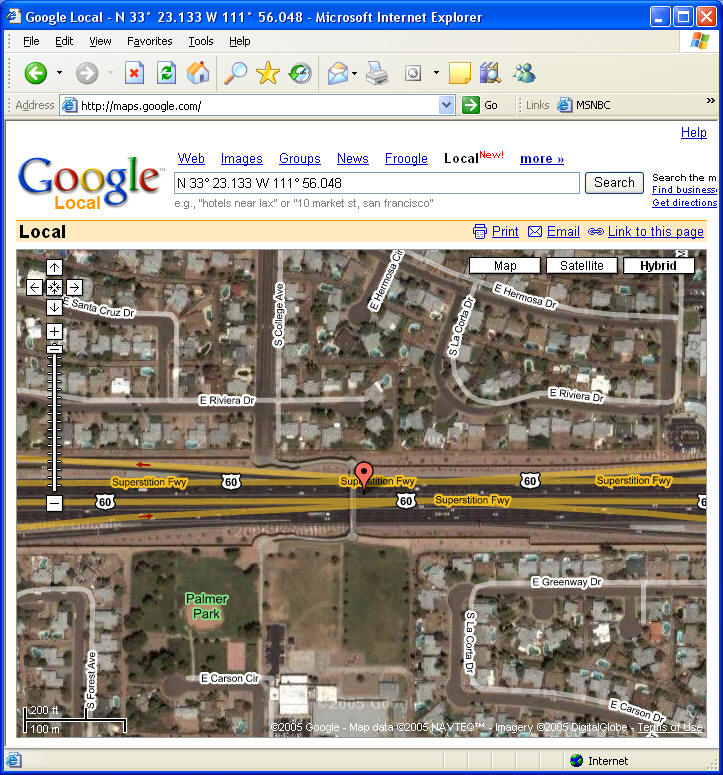The image size is (723, 775).
Task: Click Link to this page
Action: (655, 231)
